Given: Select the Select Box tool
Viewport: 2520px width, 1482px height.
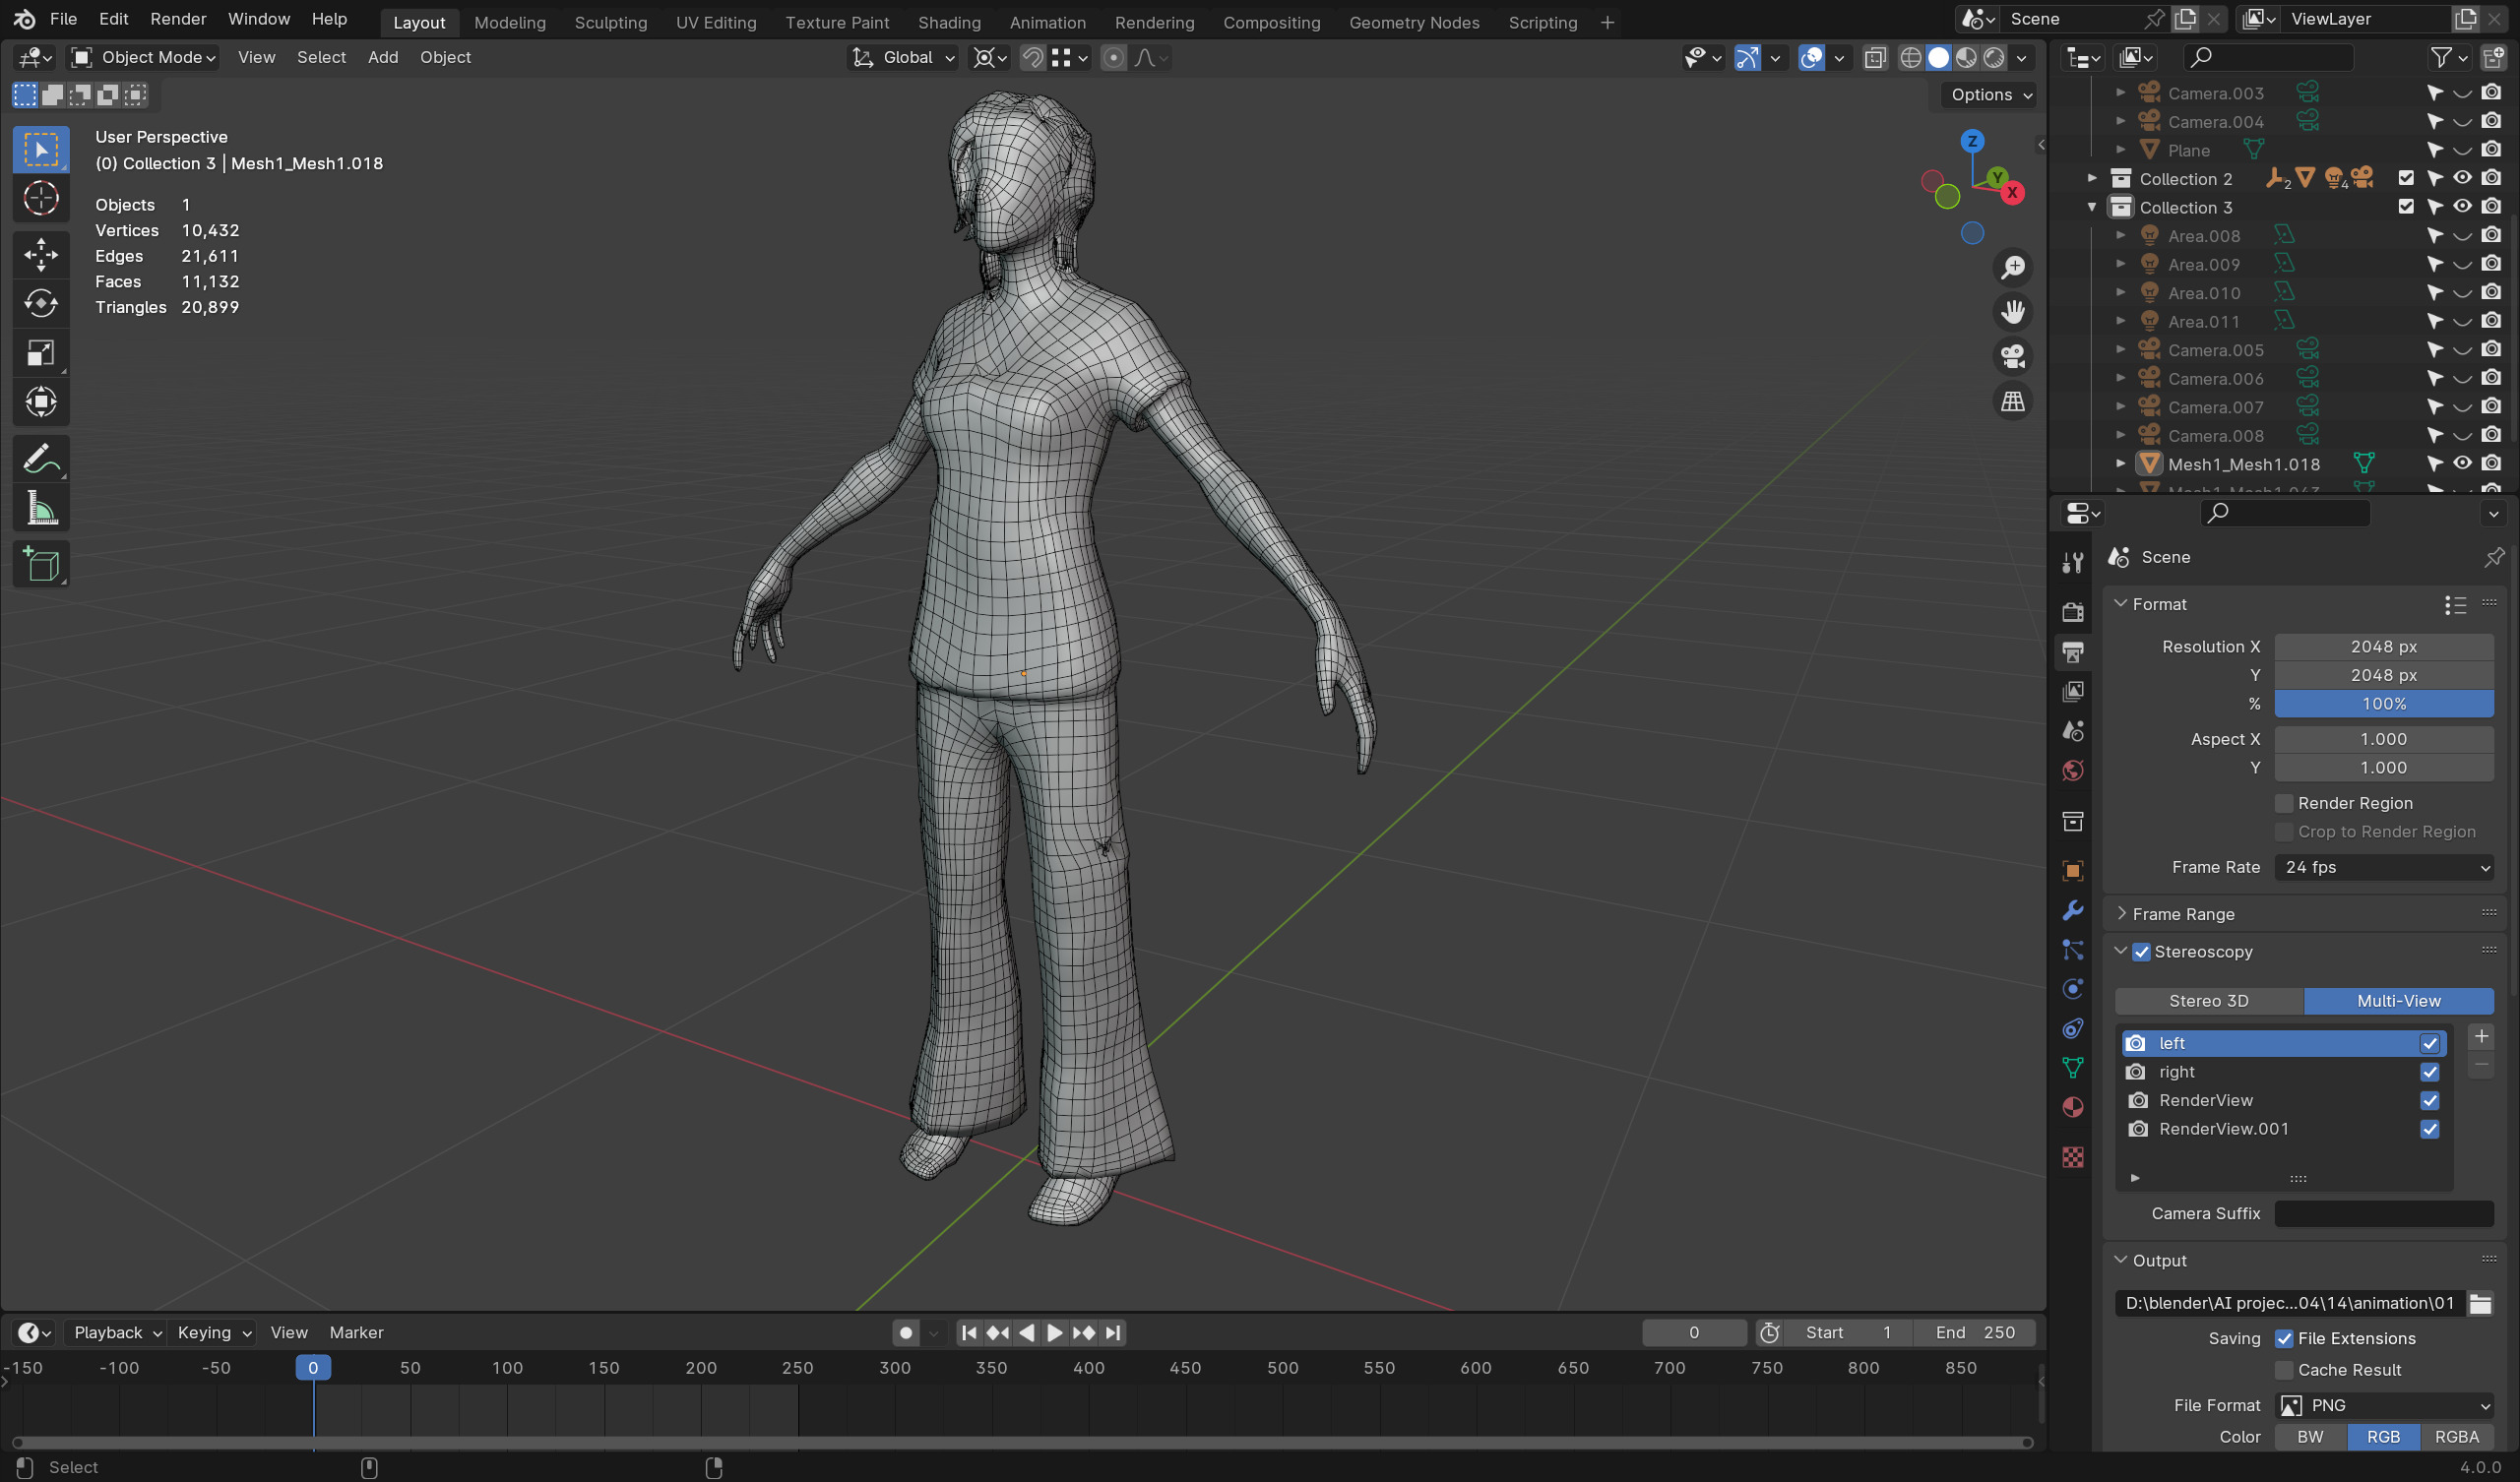Looking at the screenshot, I should tap(41, 150).
